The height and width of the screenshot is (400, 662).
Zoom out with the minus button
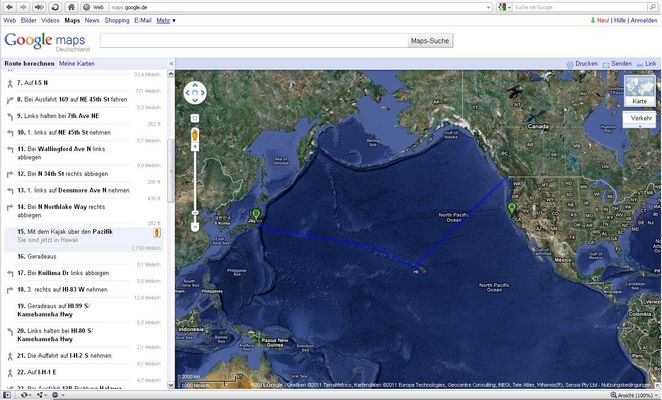[195, 213]
